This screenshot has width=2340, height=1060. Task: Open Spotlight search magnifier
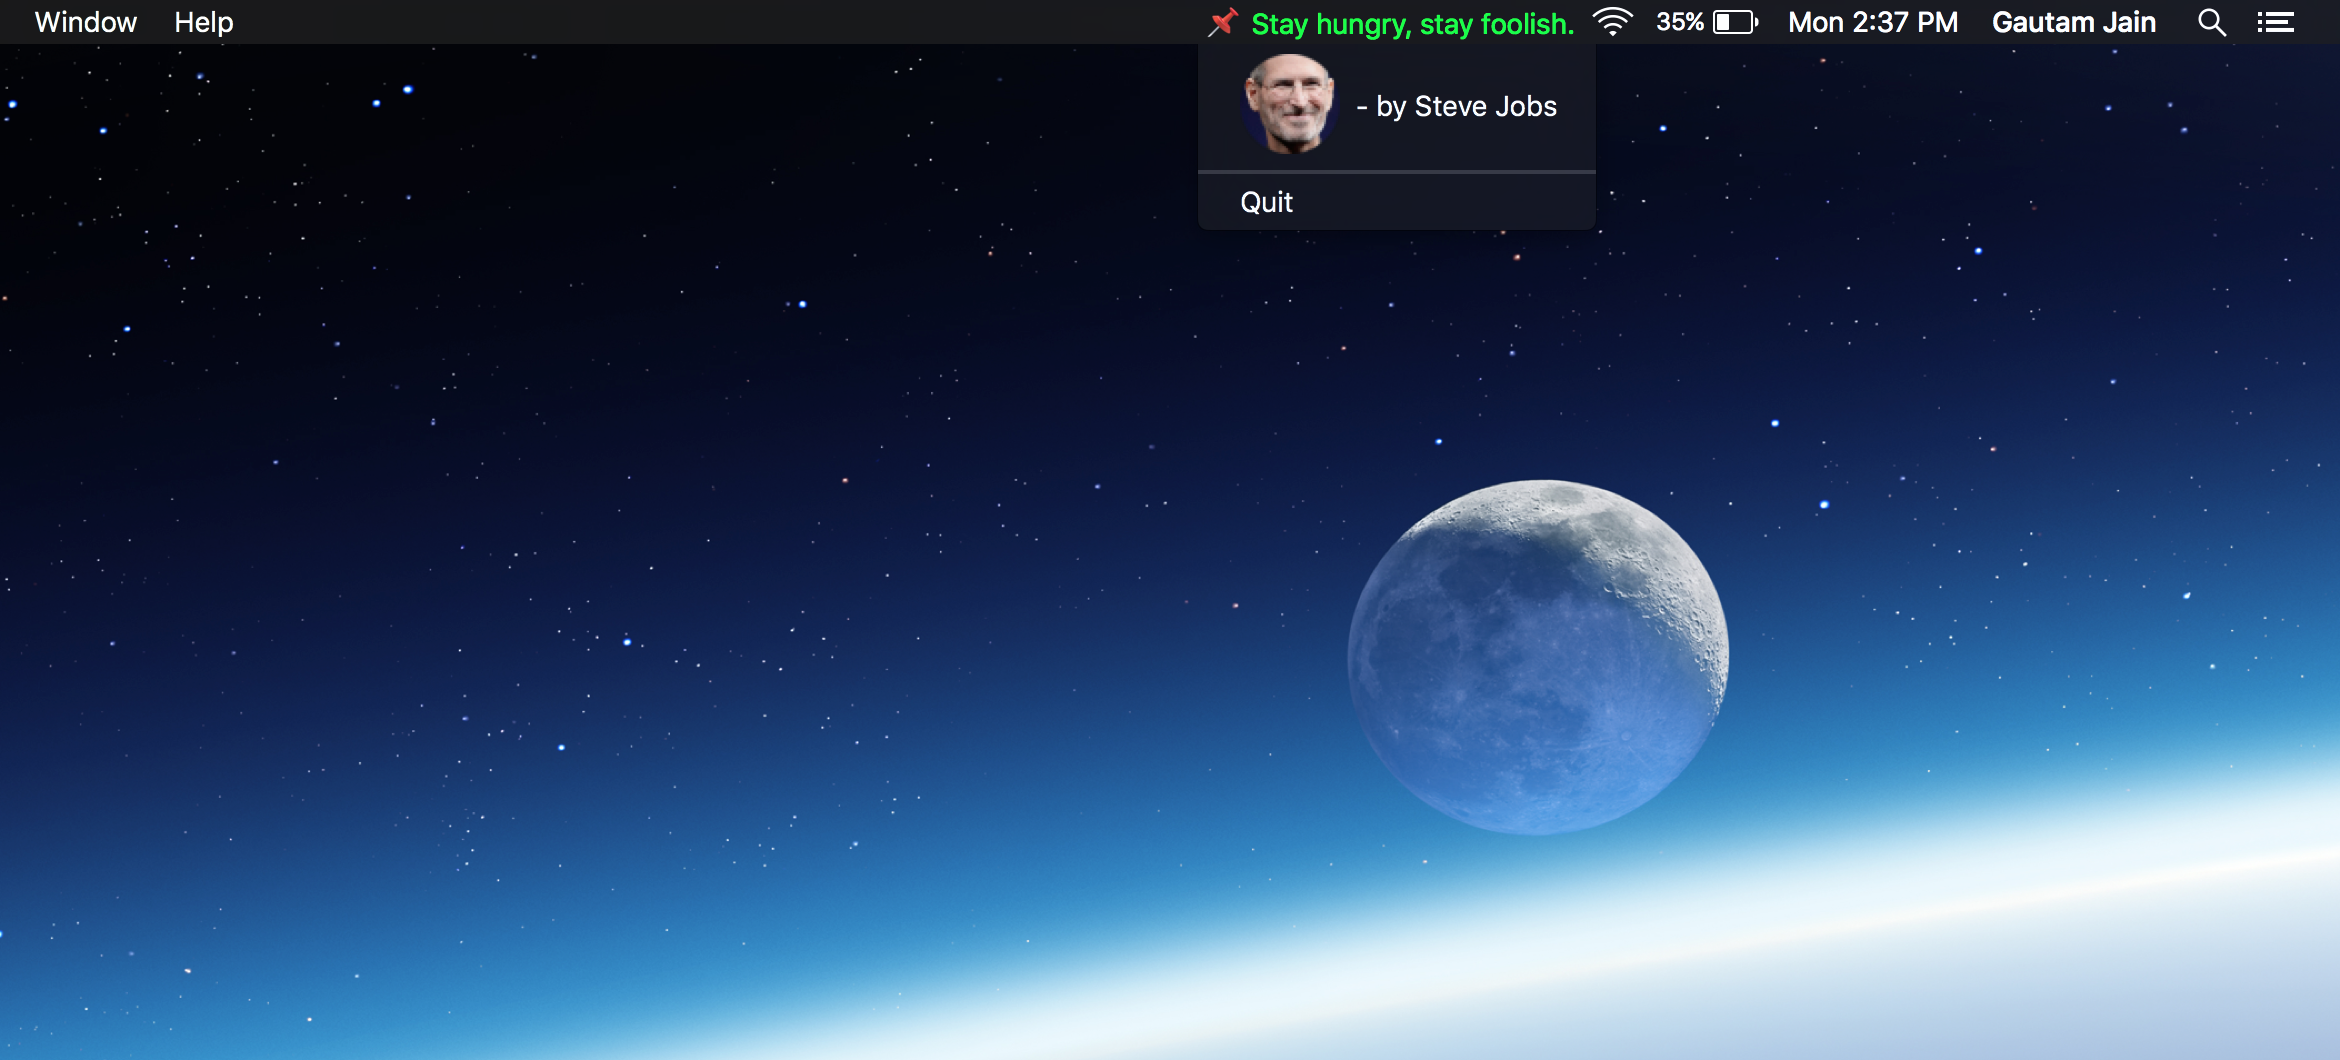pos(2212,22)
